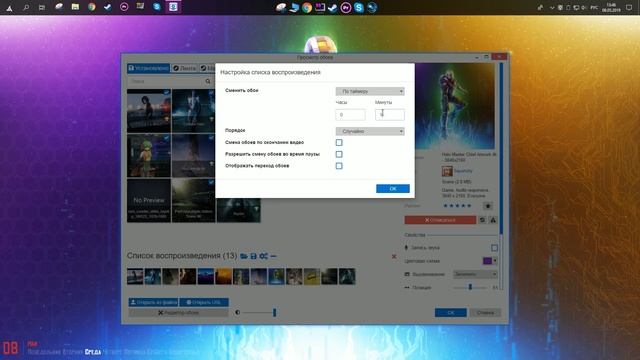Open the color scheme dropdown arrow

click(x=495, y=260)
